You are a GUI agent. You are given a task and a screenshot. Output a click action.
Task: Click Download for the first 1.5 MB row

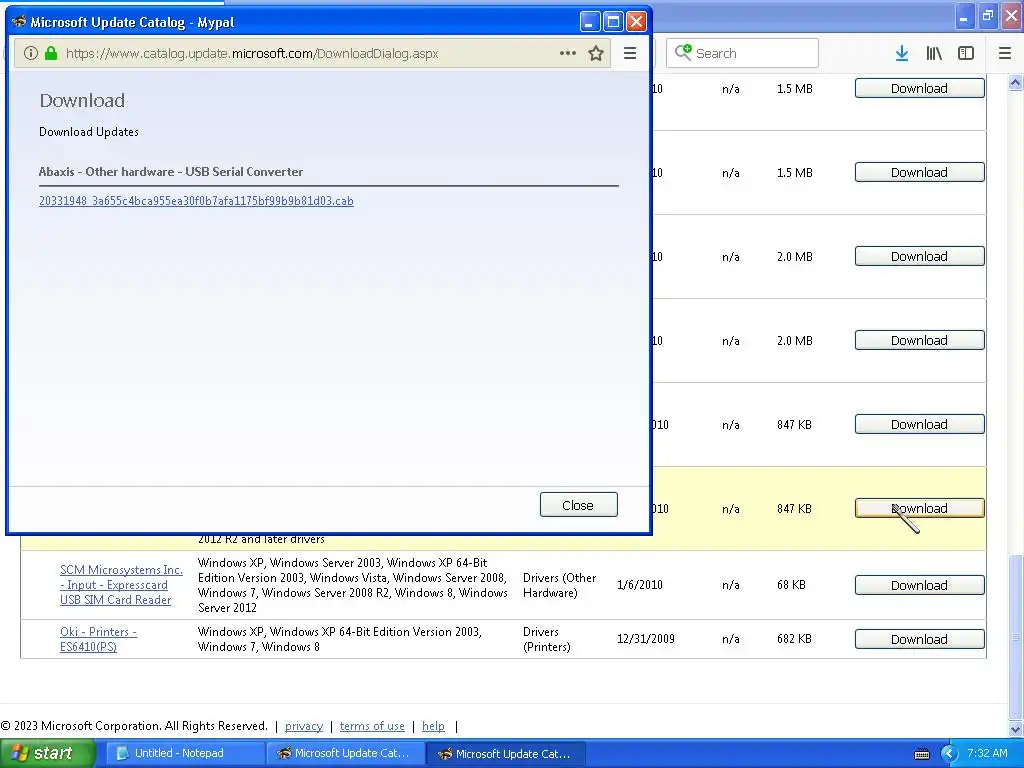(x=920, y=88)
